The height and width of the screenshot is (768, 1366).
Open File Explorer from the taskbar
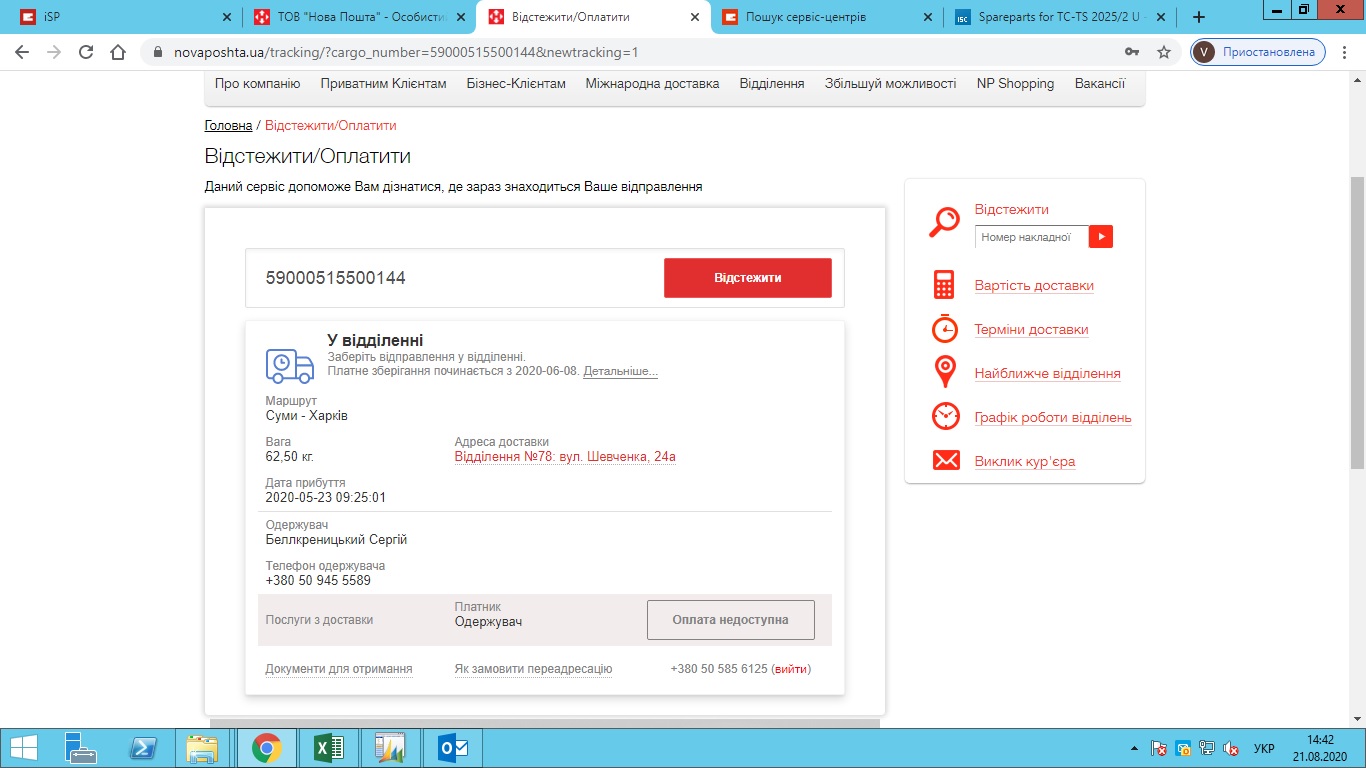(202, 747)
